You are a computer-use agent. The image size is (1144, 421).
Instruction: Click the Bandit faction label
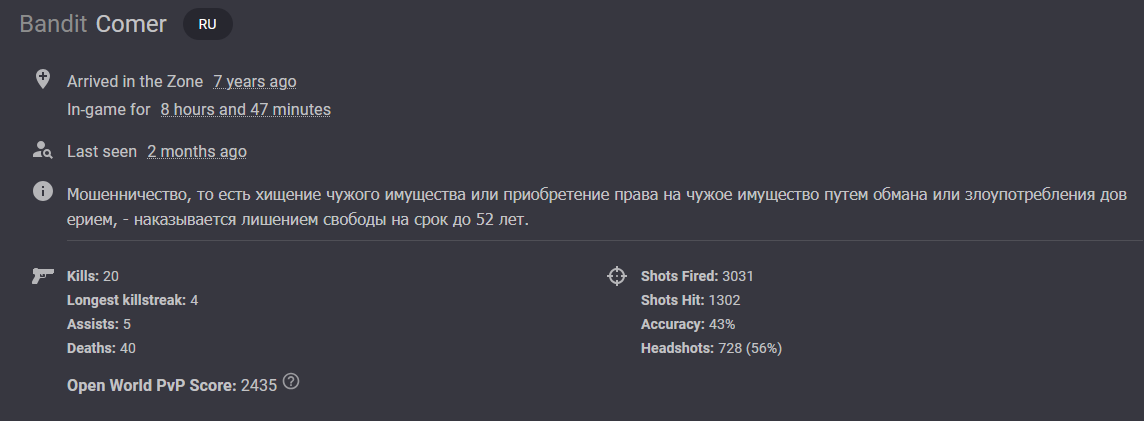(x=53, y=24)
